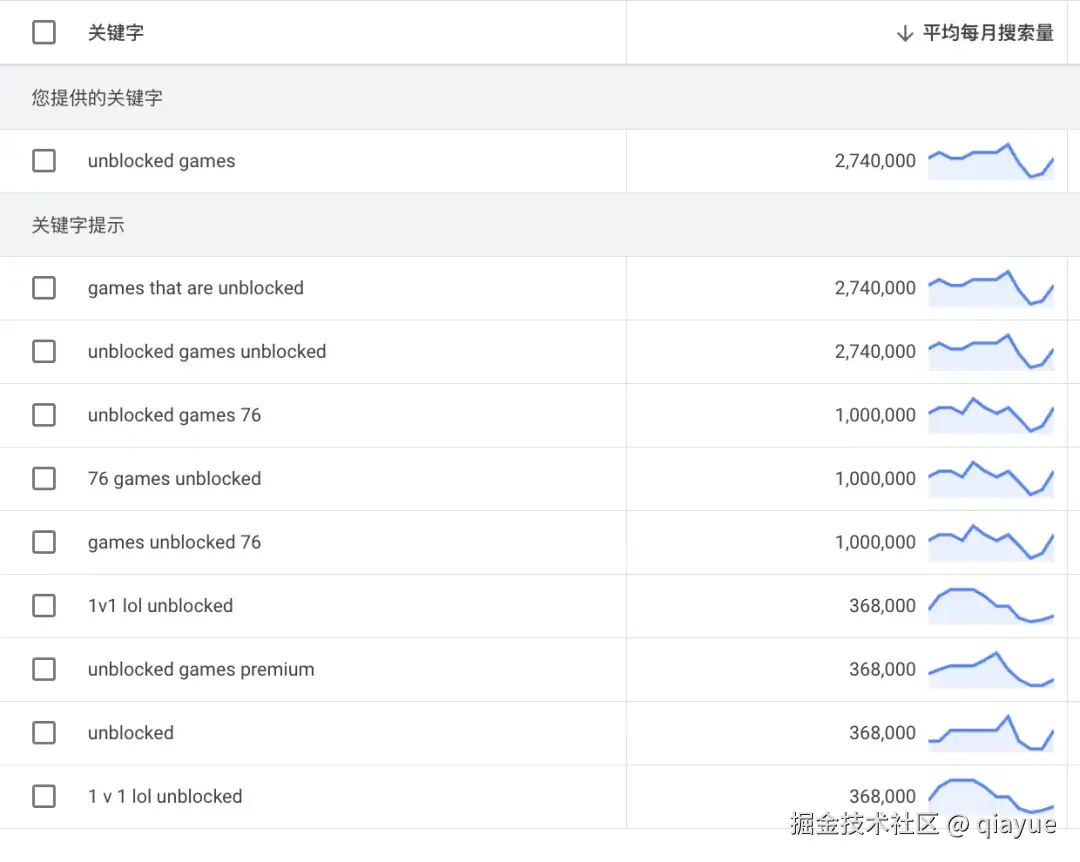This screenshot has height=862, width=1080.
Task: Click the 关键字提示 section header
Action: click(x=78, y=225)
